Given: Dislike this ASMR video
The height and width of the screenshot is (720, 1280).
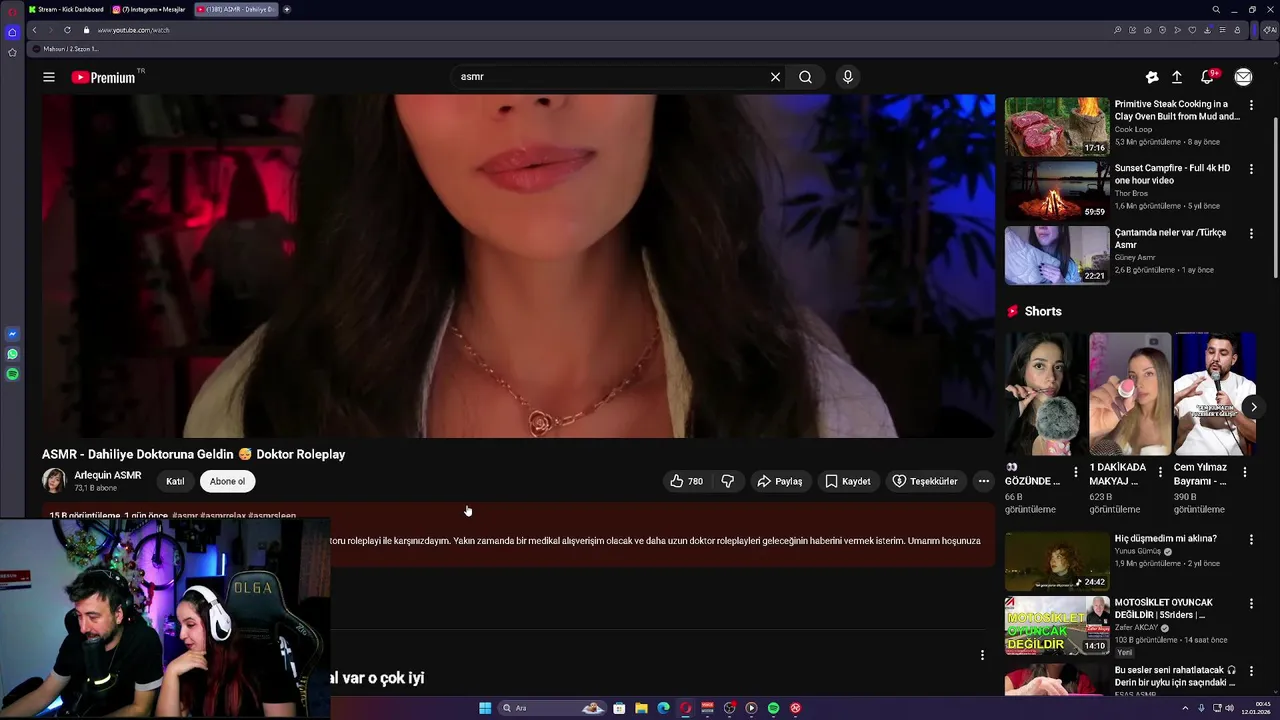Looking at the screenshot, I should (727, 481).
